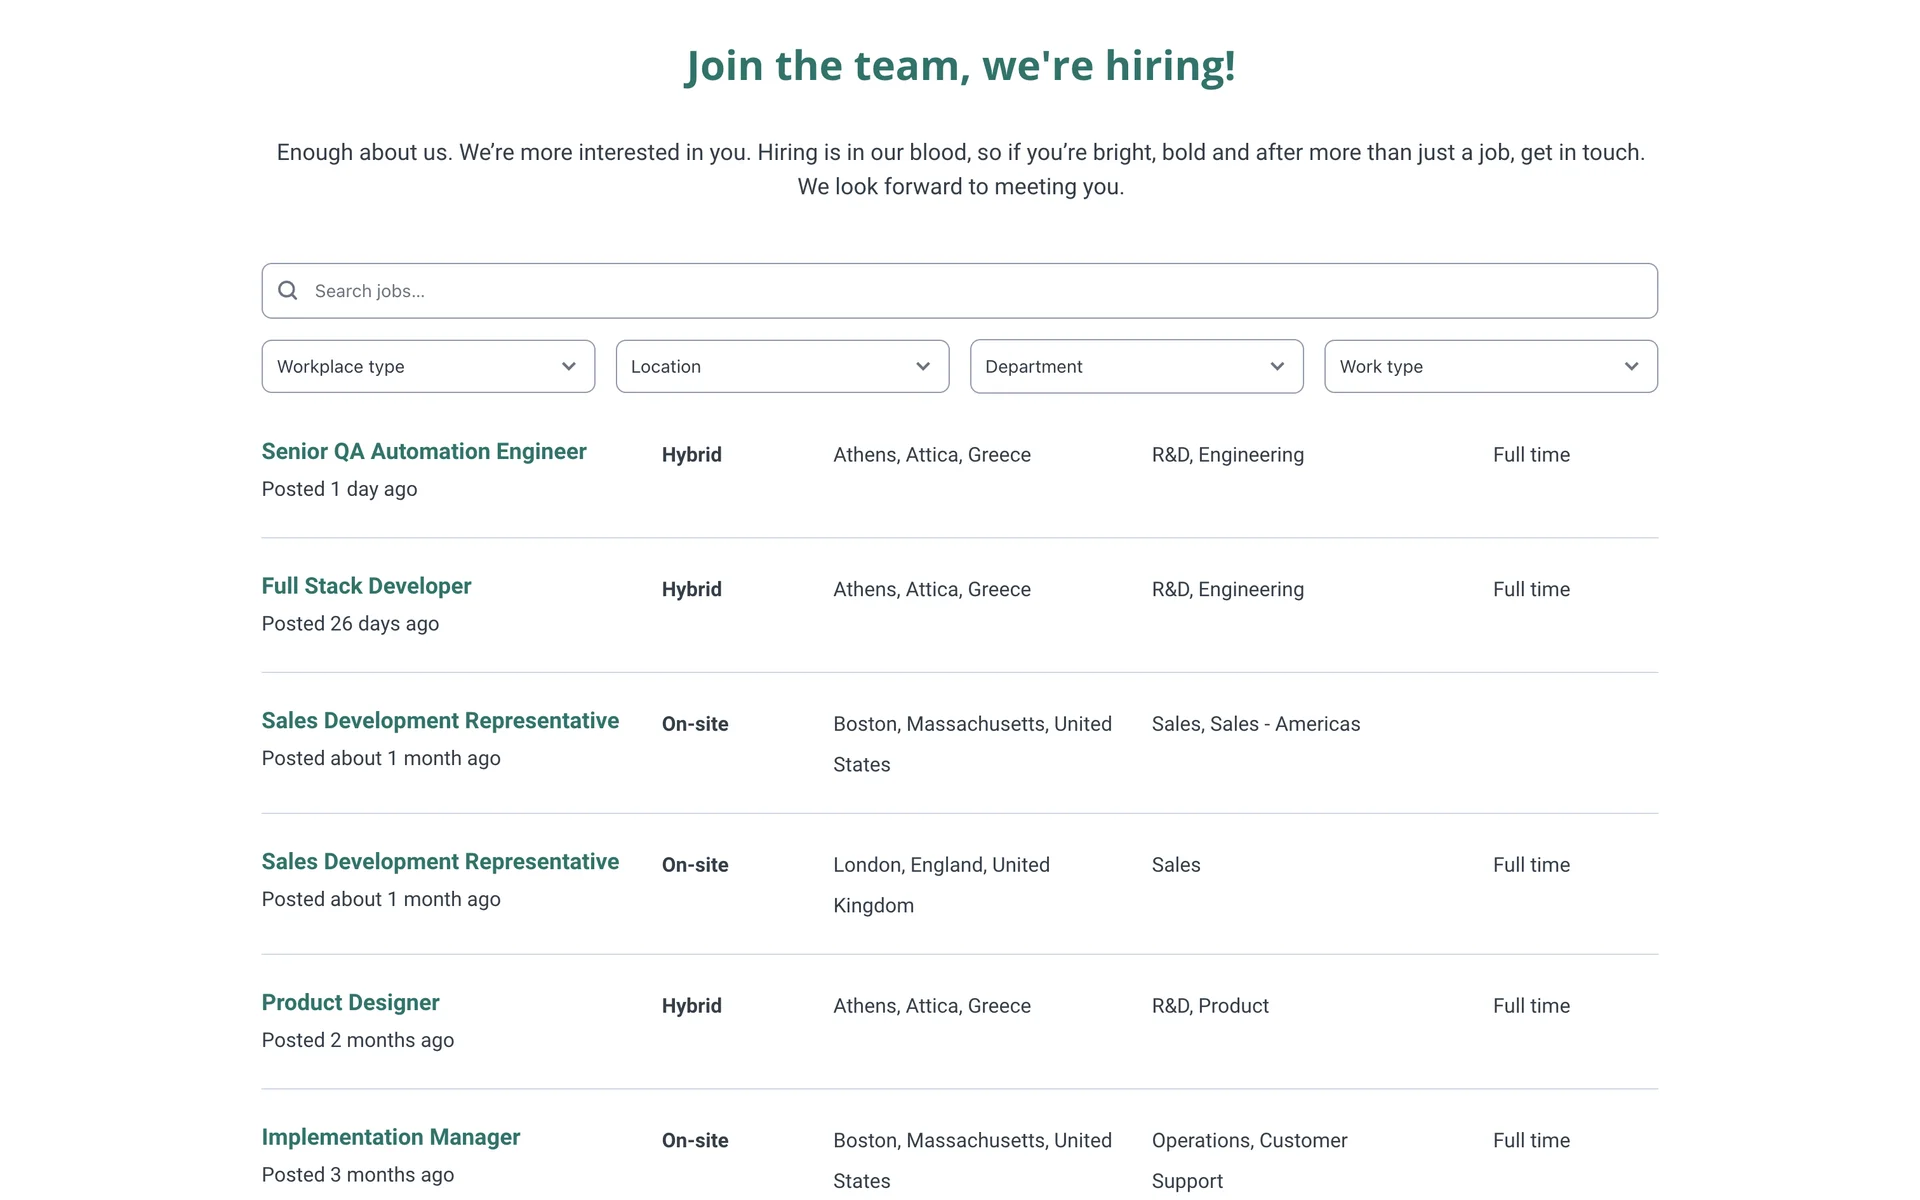Image resolution: width=1920 pixels, height=1200 pixels.
Task: Click R&D, Product department on Product Designer row
Action: [x=1210, y=1006]
